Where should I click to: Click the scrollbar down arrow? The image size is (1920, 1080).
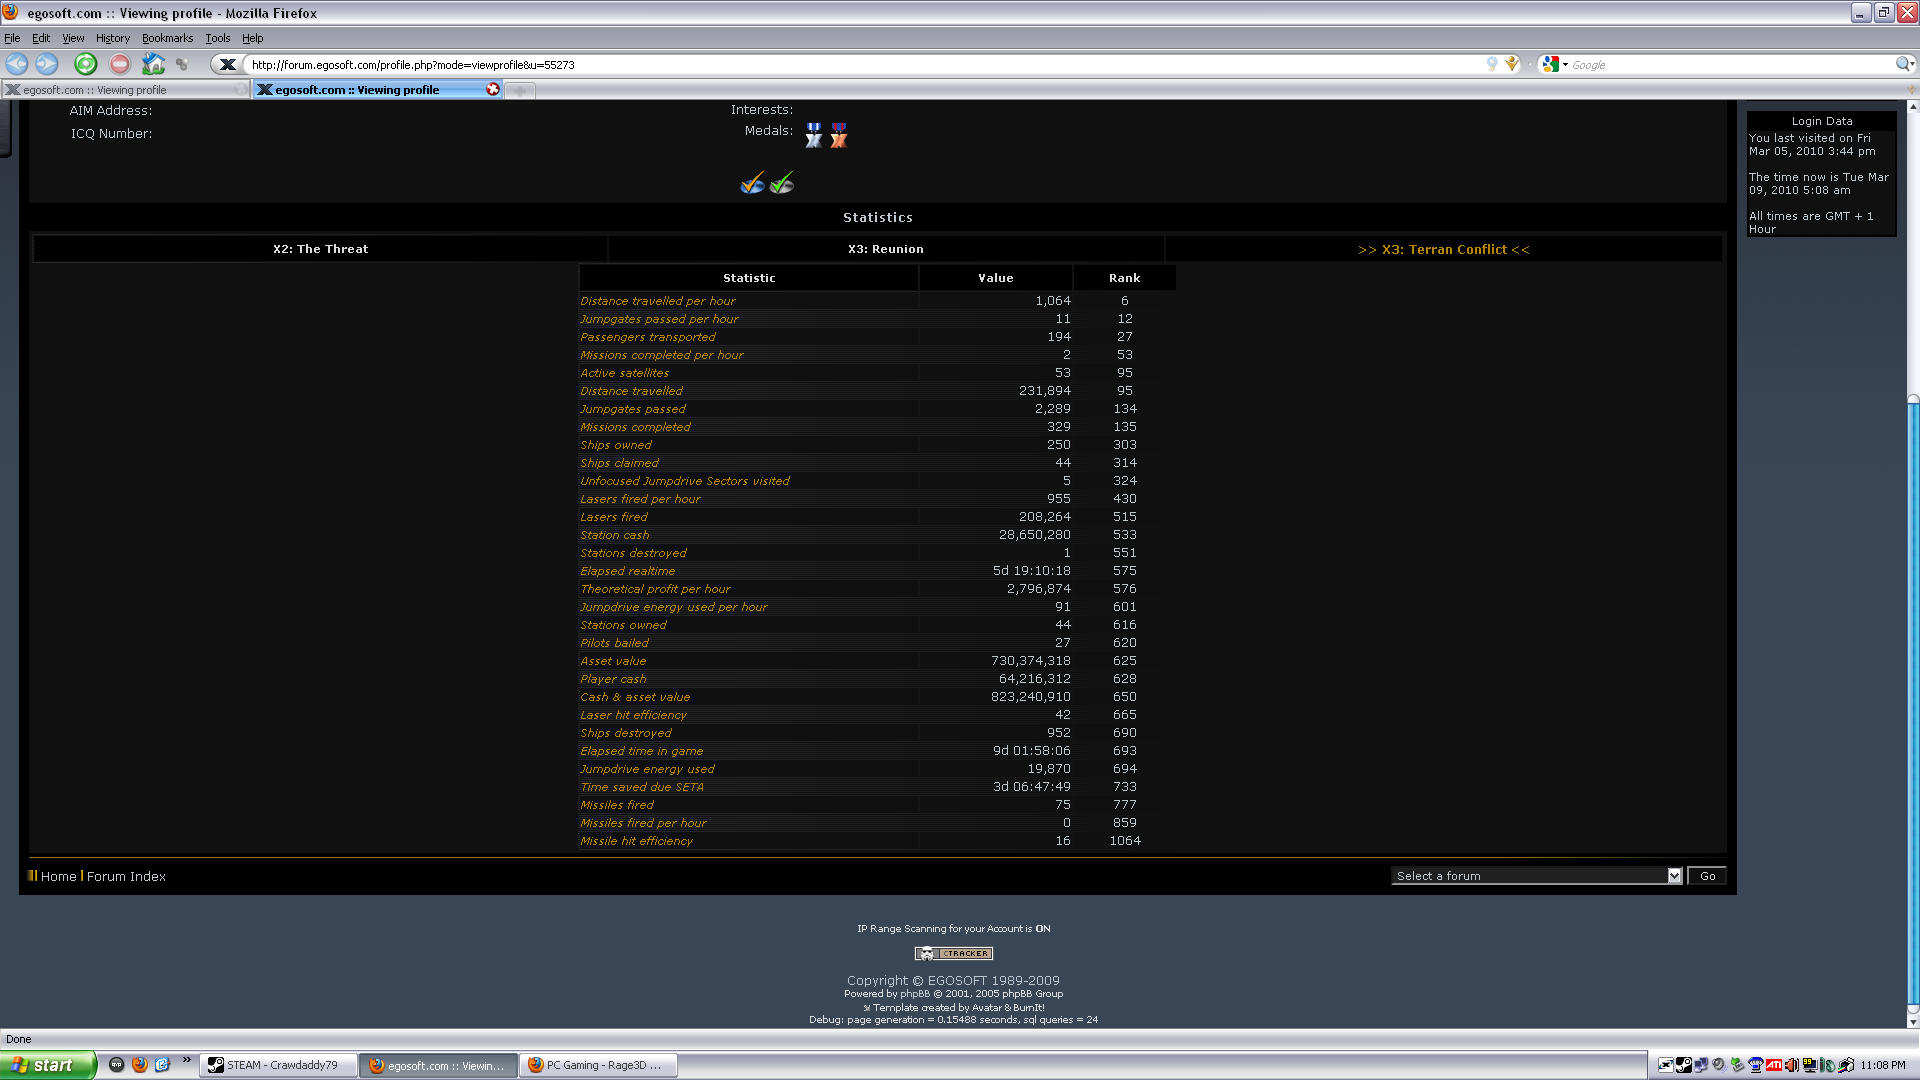(x=1913, y=1022)
